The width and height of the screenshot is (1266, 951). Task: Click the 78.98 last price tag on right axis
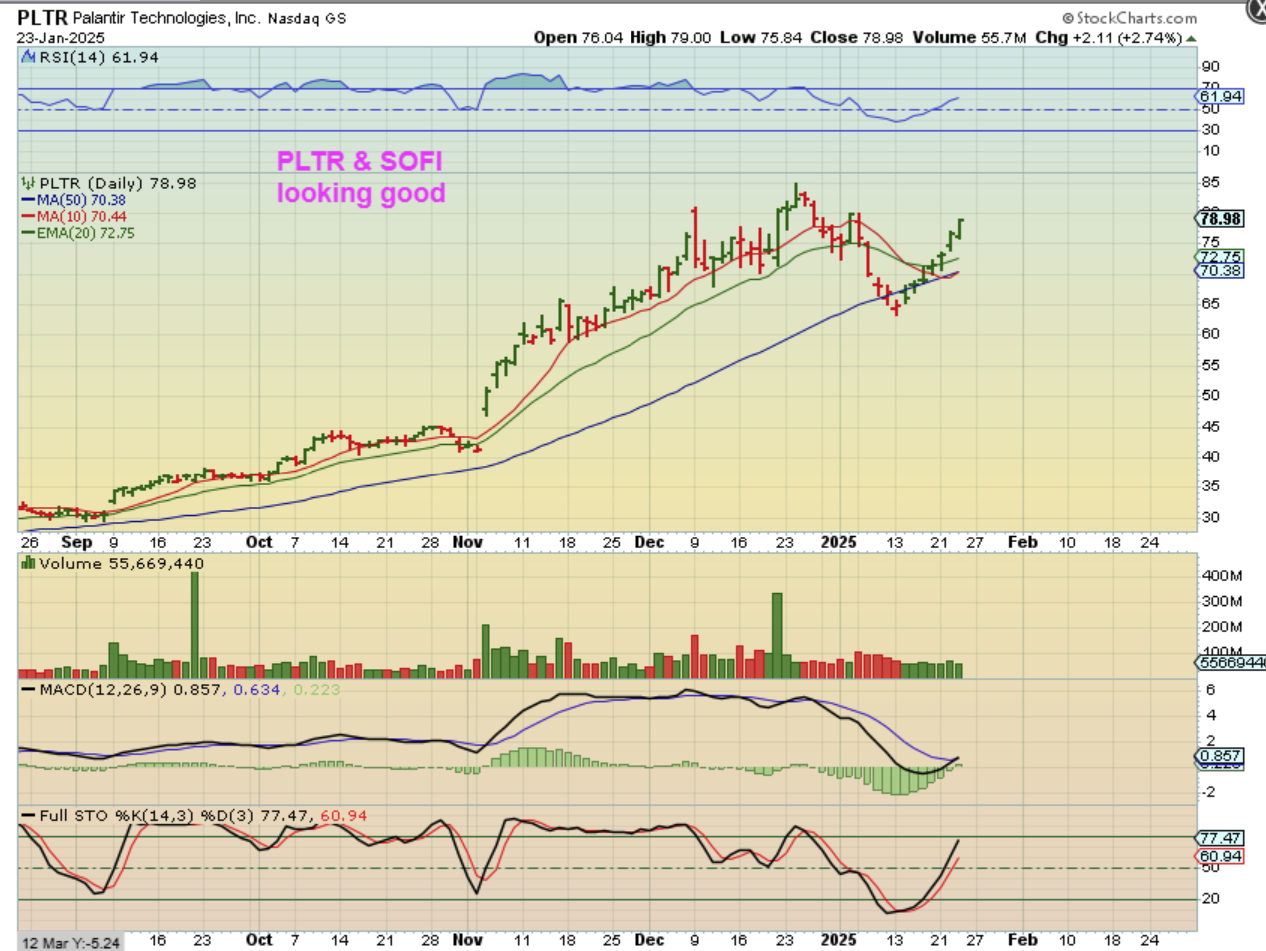pyautogui.click(x=1220, y=218)
